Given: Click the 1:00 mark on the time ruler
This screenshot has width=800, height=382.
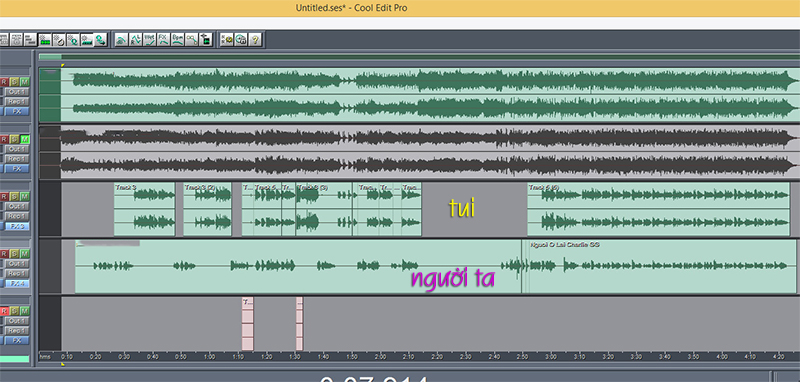Looking at the screenshot, I should click(209, 357).
